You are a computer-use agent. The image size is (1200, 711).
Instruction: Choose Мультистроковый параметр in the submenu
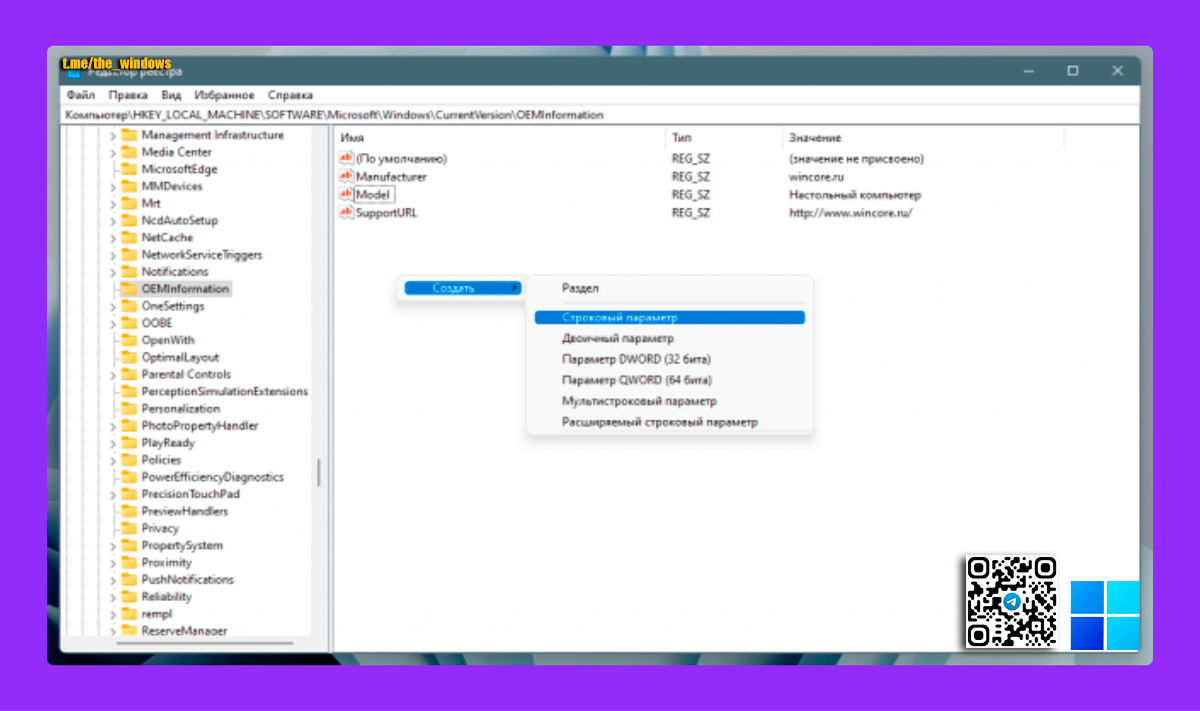point(669,401)
